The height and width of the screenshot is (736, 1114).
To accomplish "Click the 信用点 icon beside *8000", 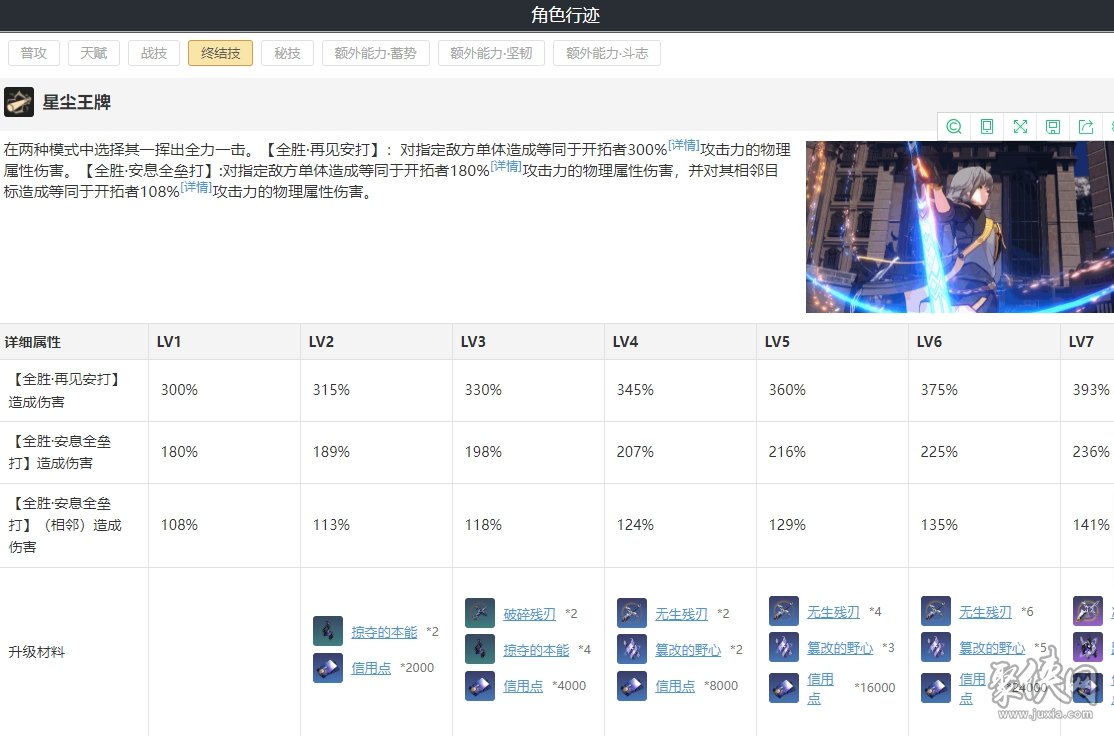I will [x=632, y=686].
